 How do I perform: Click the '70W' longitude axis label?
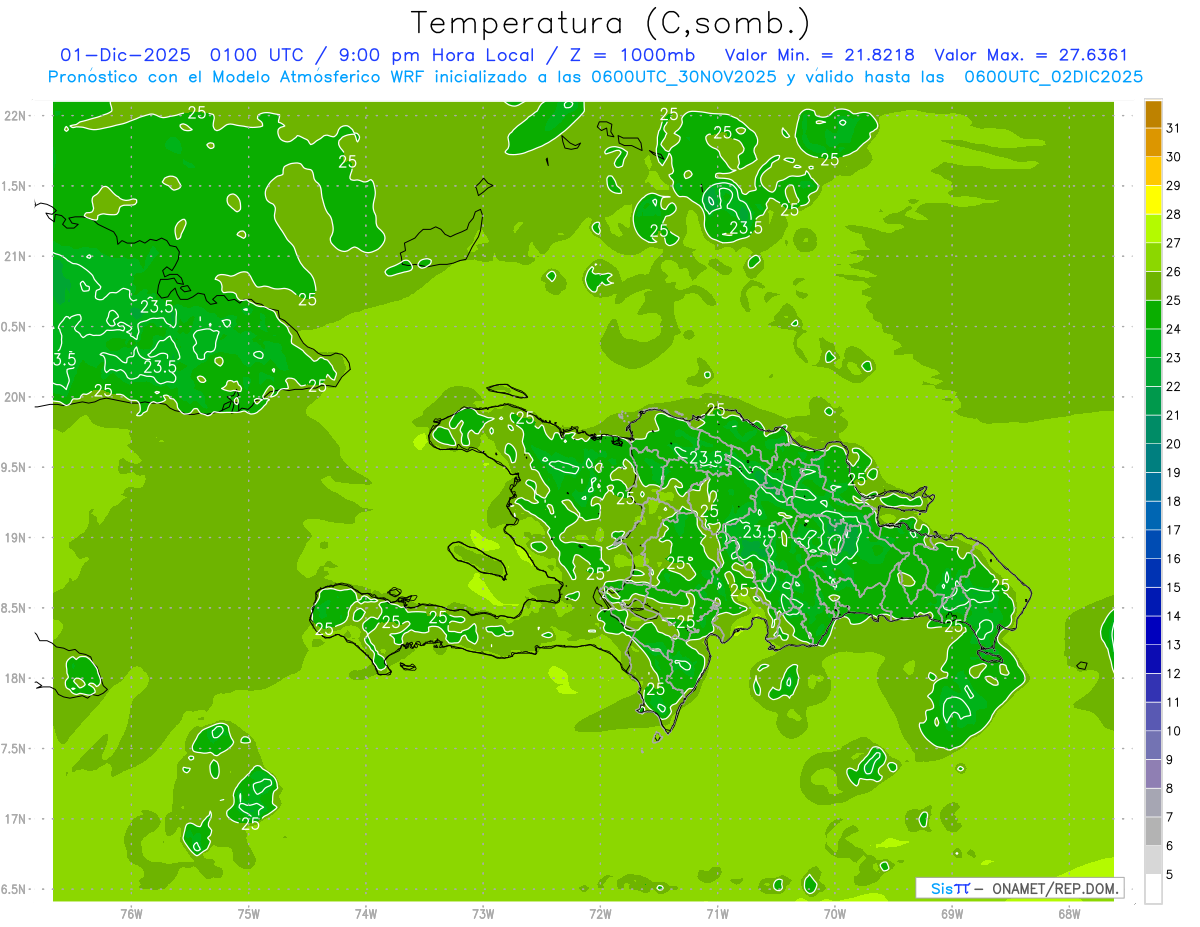(835, 914)
